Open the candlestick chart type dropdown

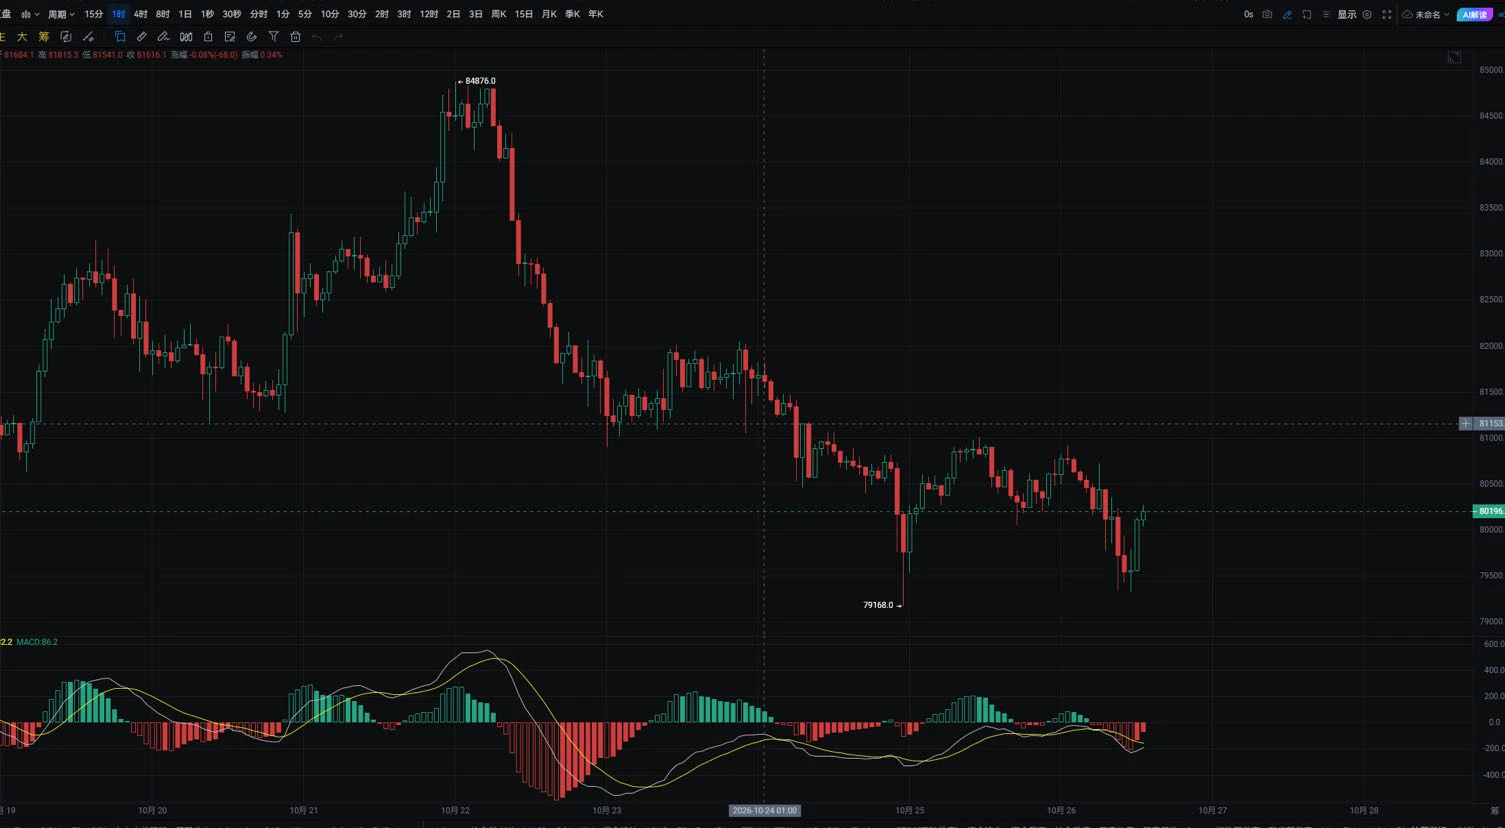click(30, 15)
